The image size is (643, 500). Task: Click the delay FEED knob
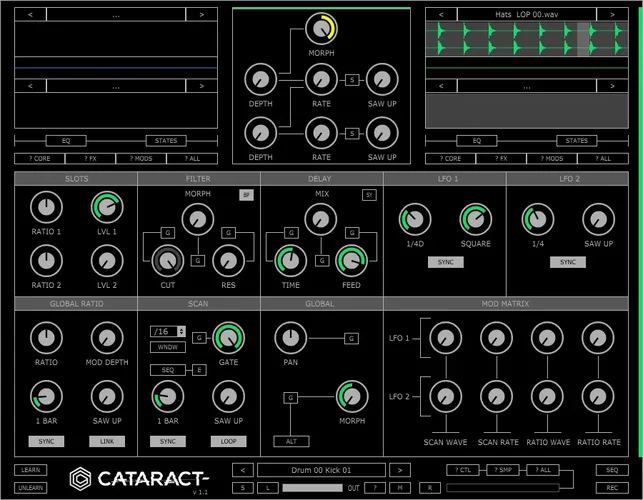[x=351, y=261]
